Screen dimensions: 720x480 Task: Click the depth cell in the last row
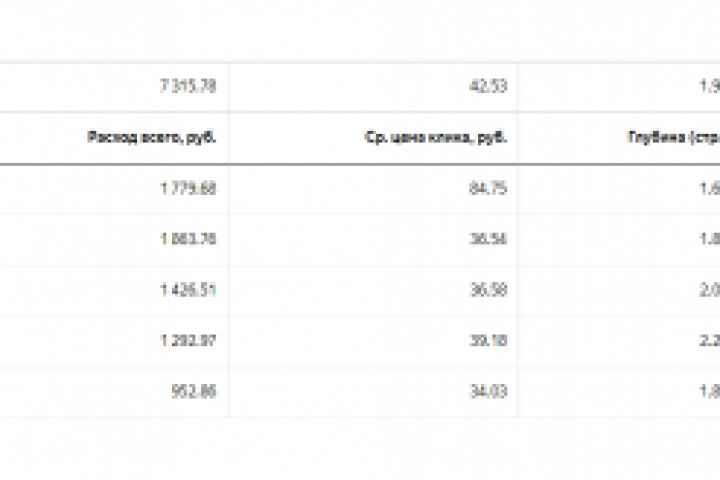click(x=708, y=393)
